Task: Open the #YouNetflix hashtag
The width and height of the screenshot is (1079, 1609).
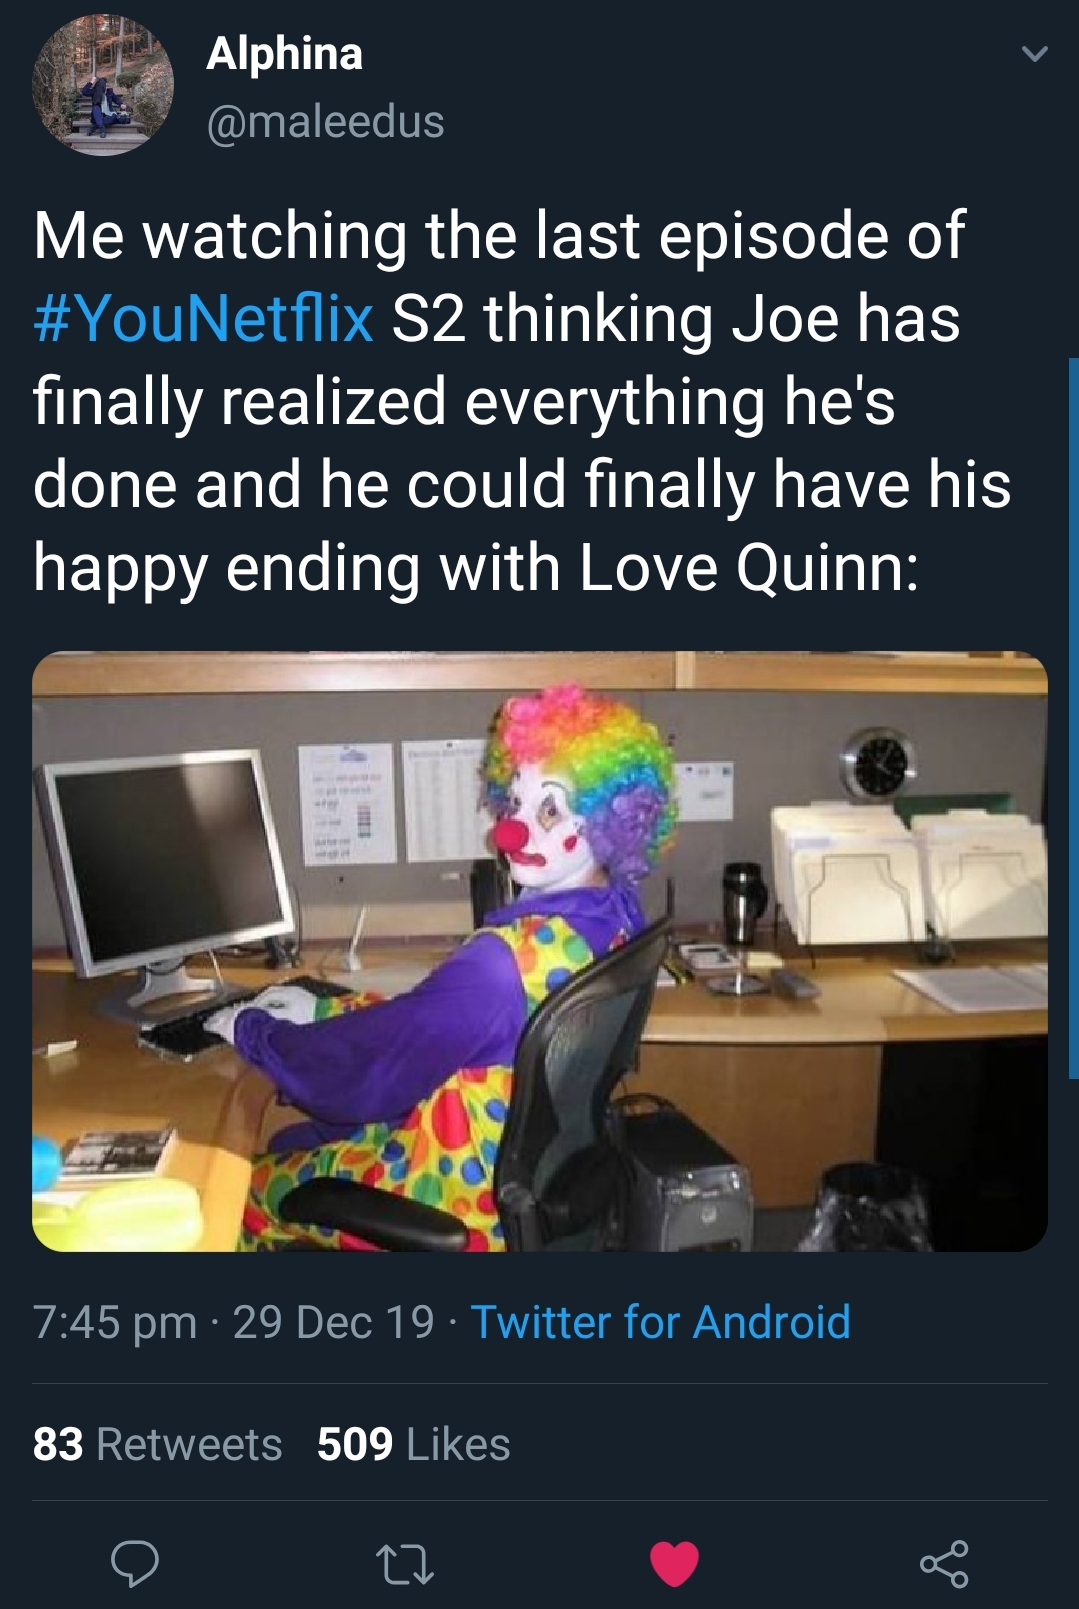Action: pyautogui.click(x=204, y=318)
